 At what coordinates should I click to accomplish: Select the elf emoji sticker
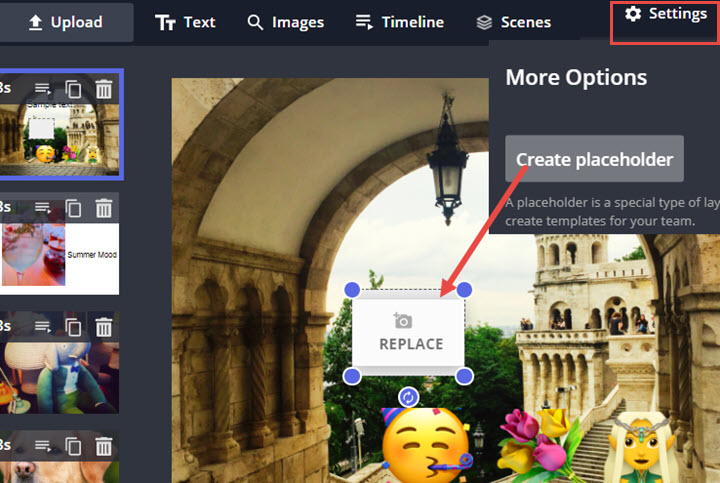[x=642, y=447]
